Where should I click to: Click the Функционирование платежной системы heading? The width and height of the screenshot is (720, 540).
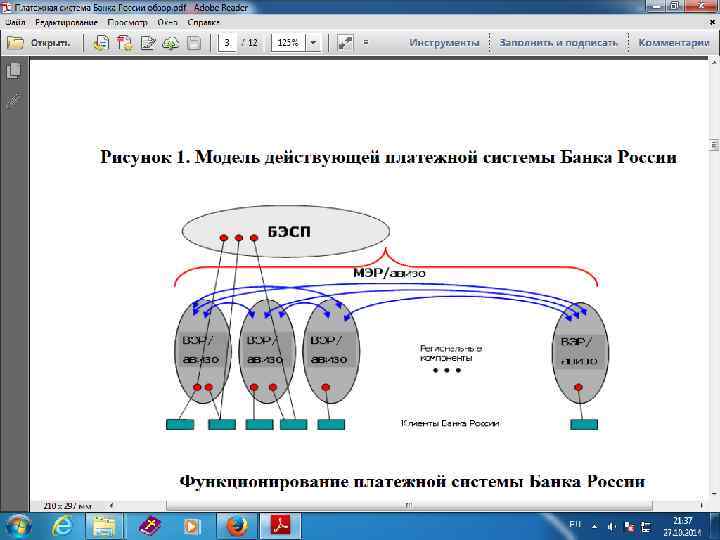(x=412, y=482)
